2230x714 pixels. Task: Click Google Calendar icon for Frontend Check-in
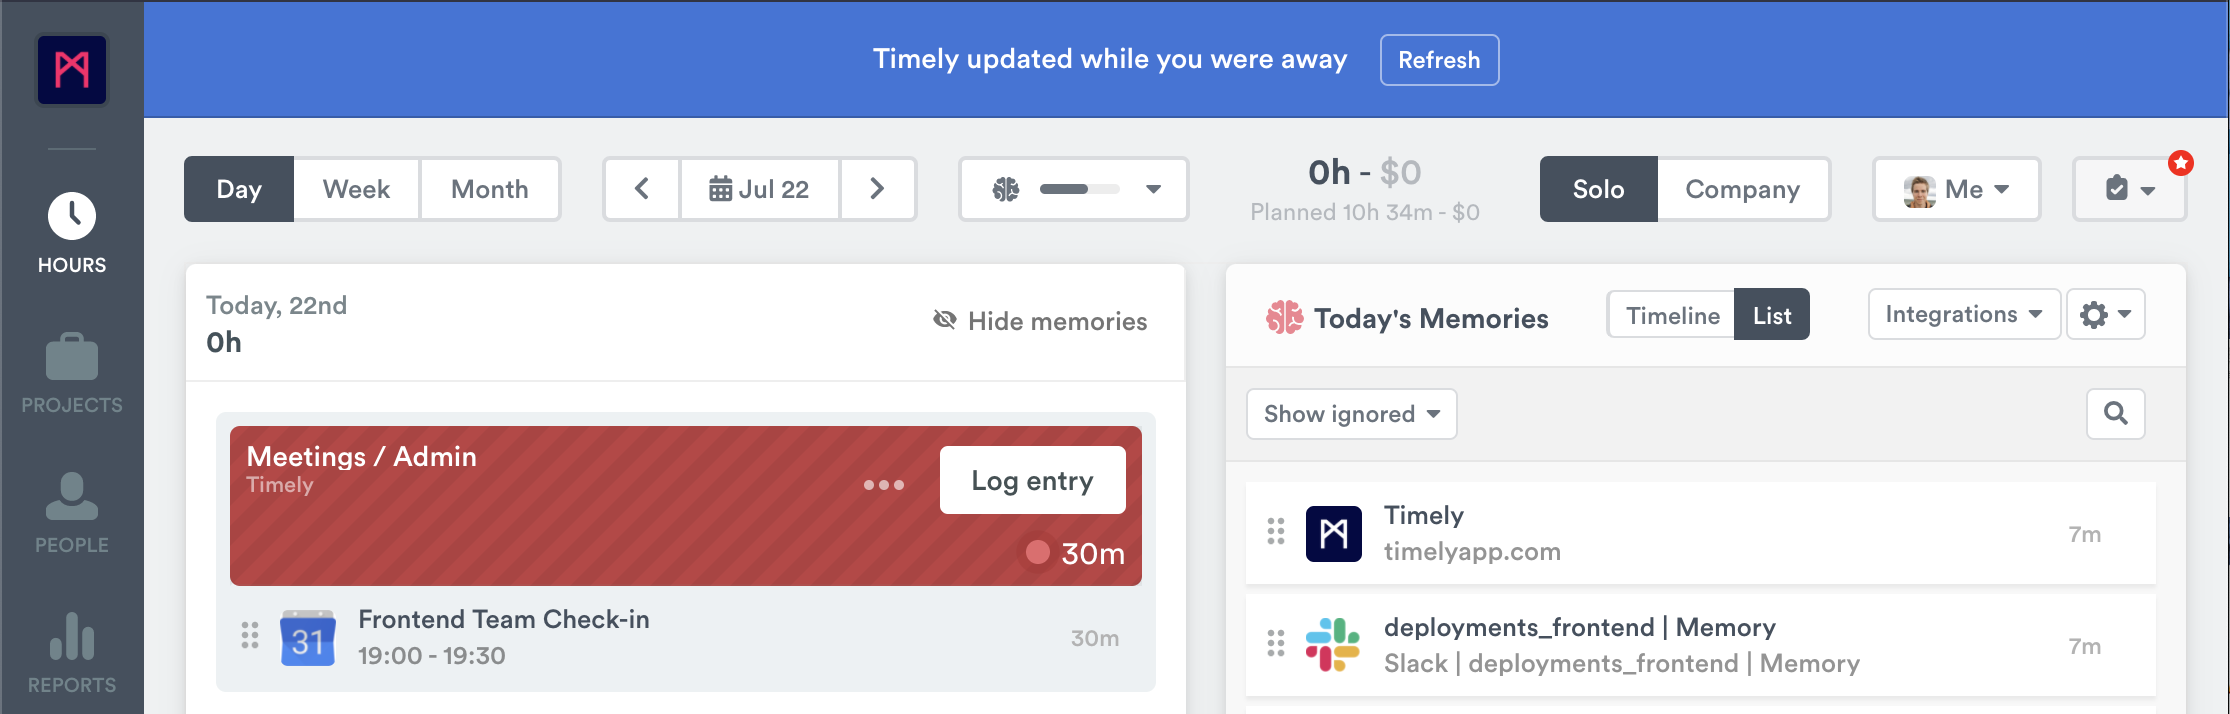[x=308, y=638]
